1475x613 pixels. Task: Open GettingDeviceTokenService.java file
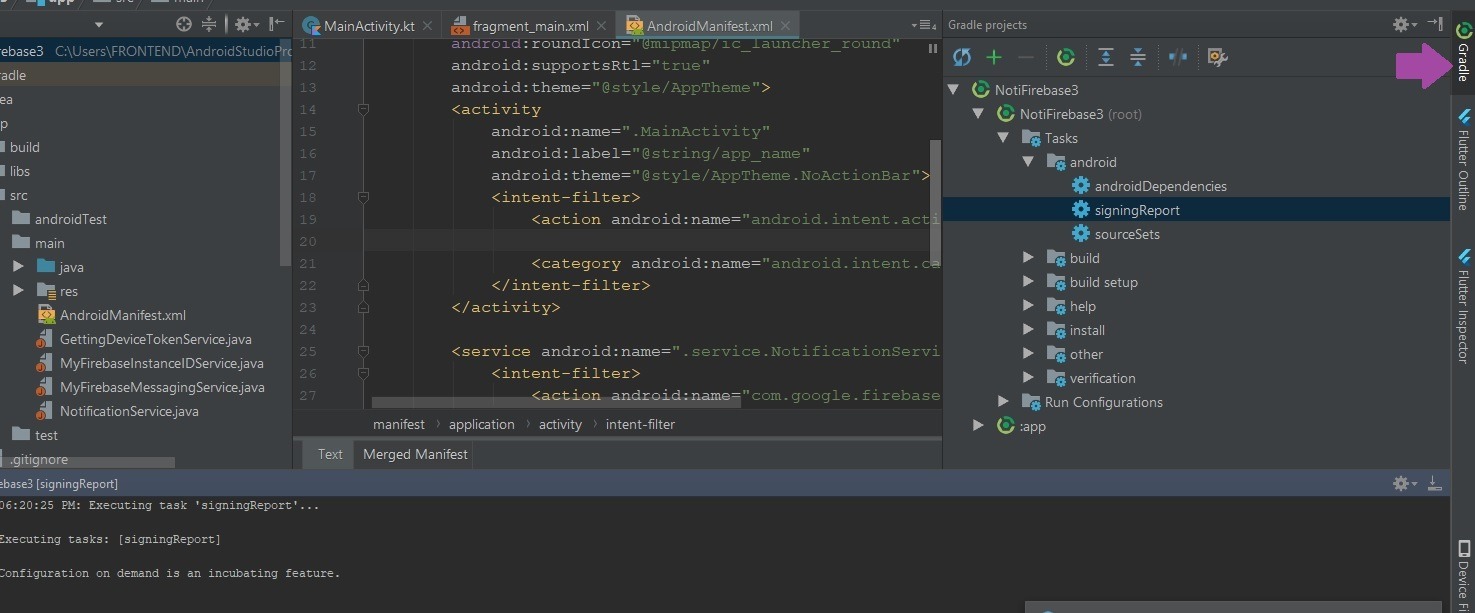point(155,339)
